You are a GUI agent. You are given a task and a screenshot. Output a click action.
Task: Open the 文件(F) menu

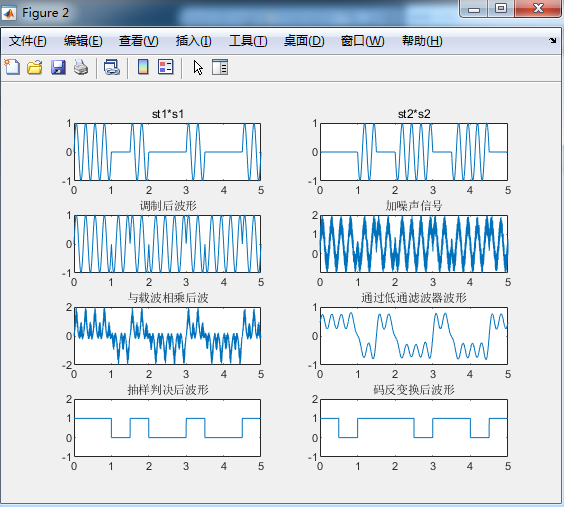[28, 41]
